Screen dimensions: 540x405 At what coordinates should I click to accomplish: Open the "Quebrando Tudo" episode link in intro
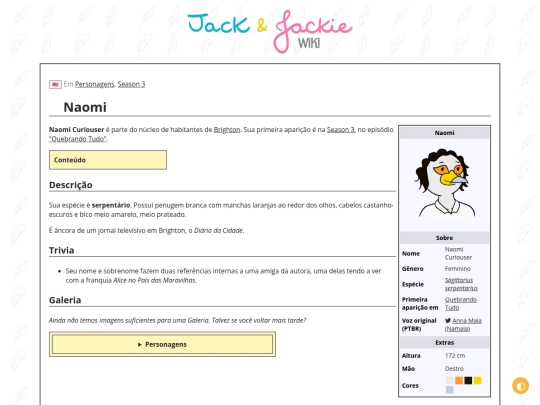(78, 139)
